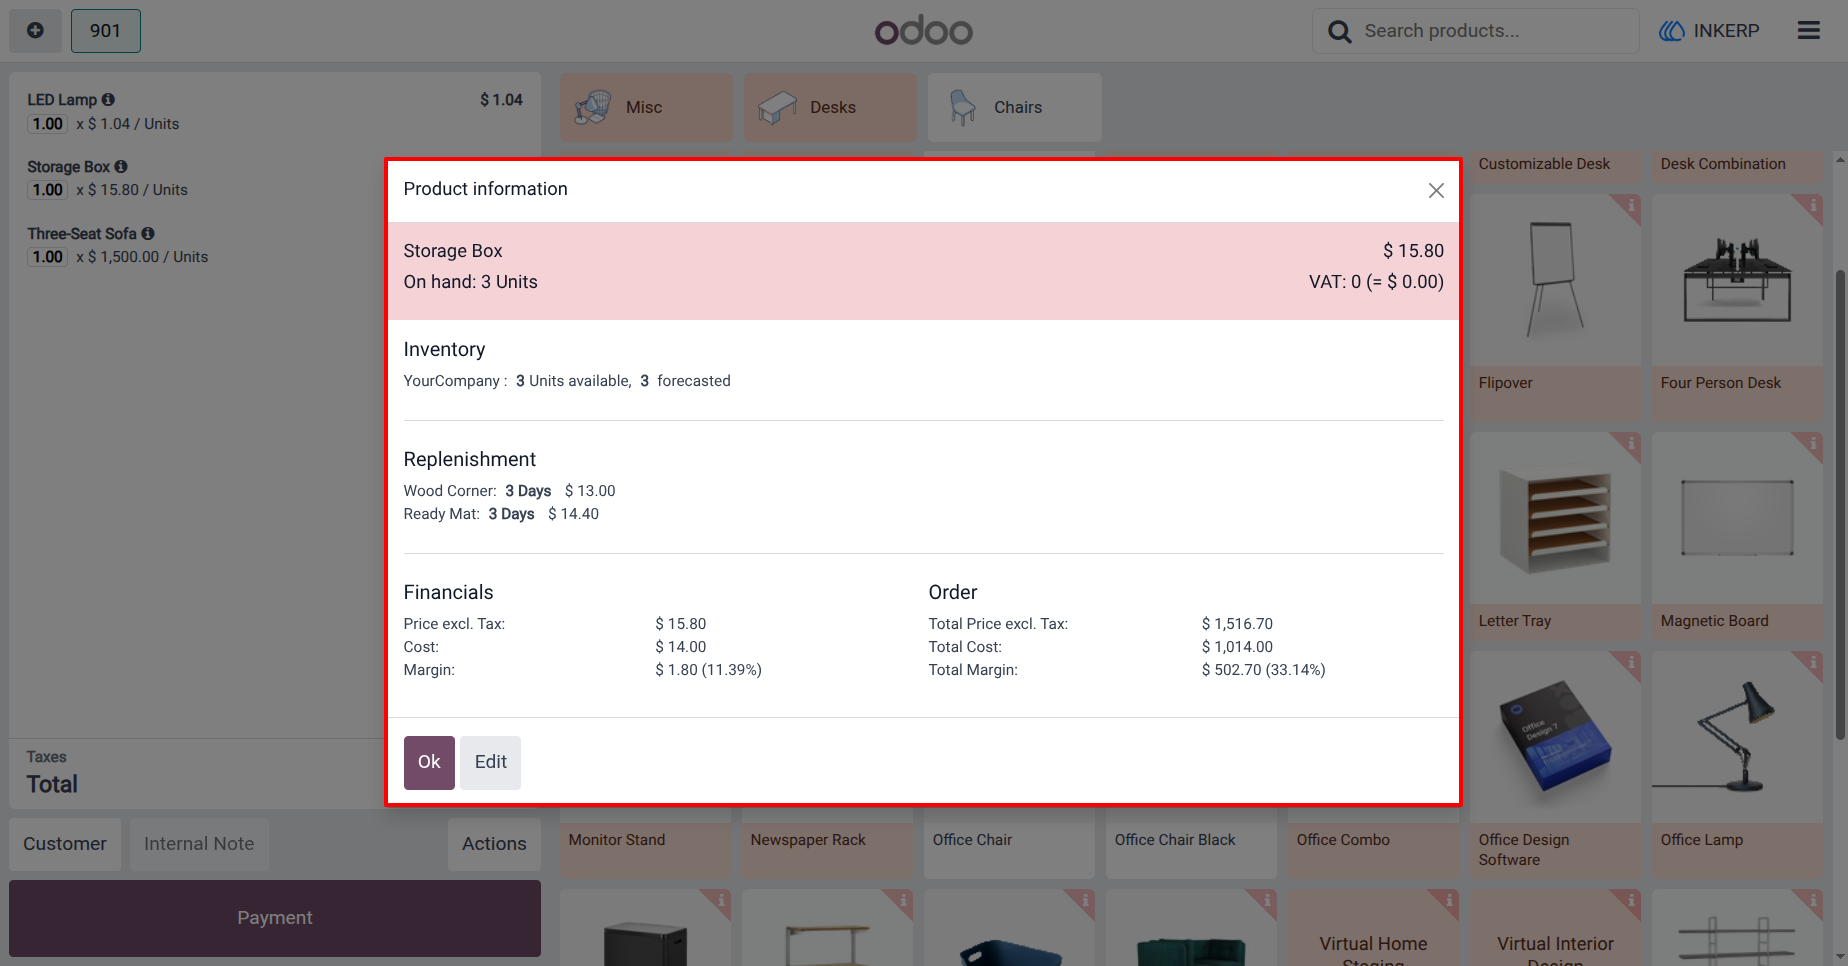The height and width of the screenshot is (966, 1848).
Task: Open info corner on Four Person Desk
Action: click(x=1812, y=205)
